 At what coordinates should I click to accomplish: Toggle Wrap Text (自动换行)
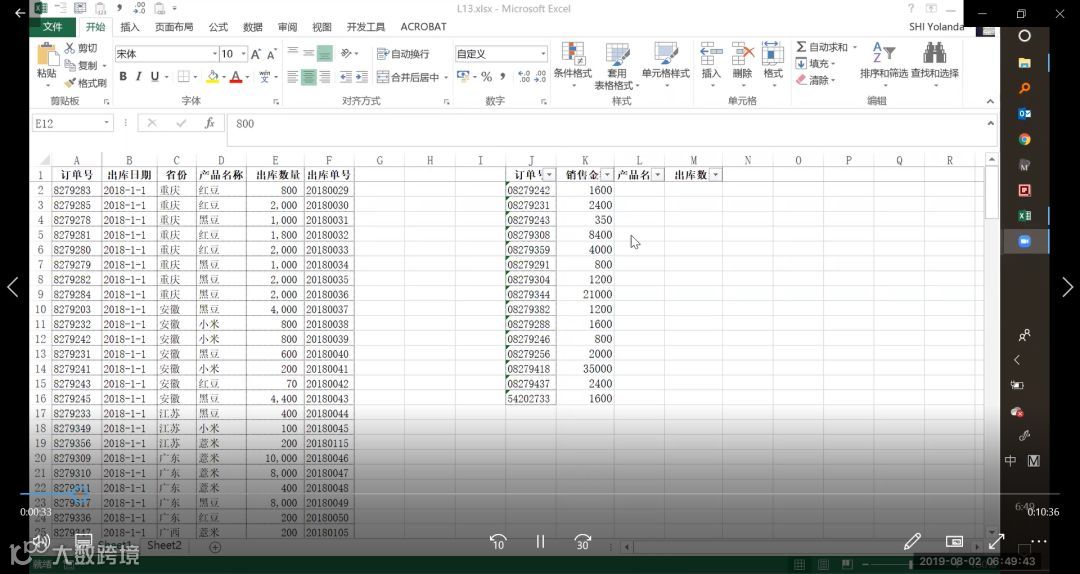pyautogui.click(x=403, y=54)
